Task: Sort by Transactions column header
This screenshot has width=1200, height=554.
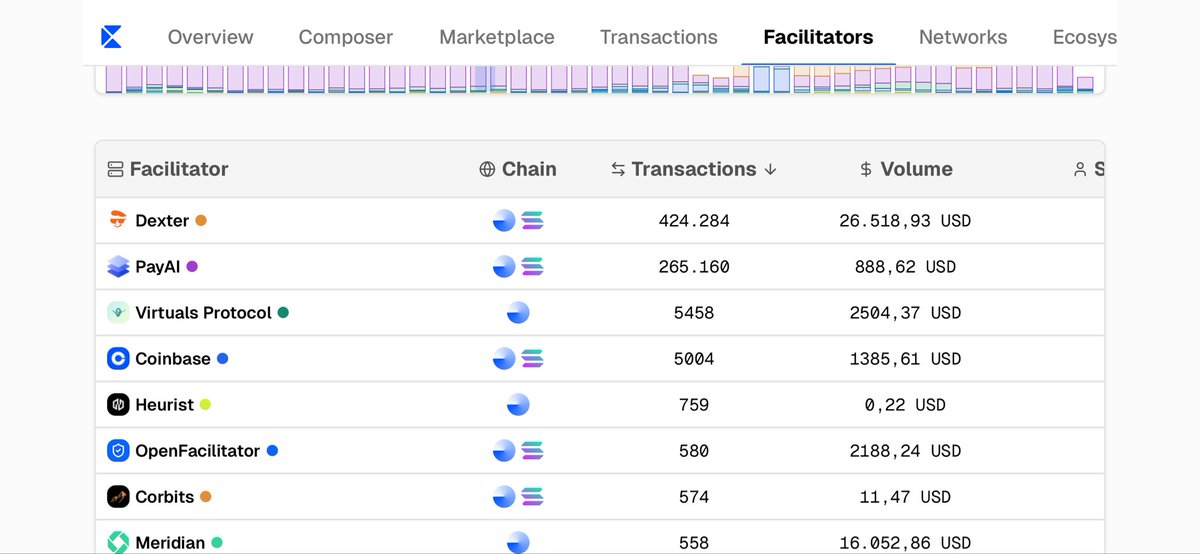Action: coord(694,169)
